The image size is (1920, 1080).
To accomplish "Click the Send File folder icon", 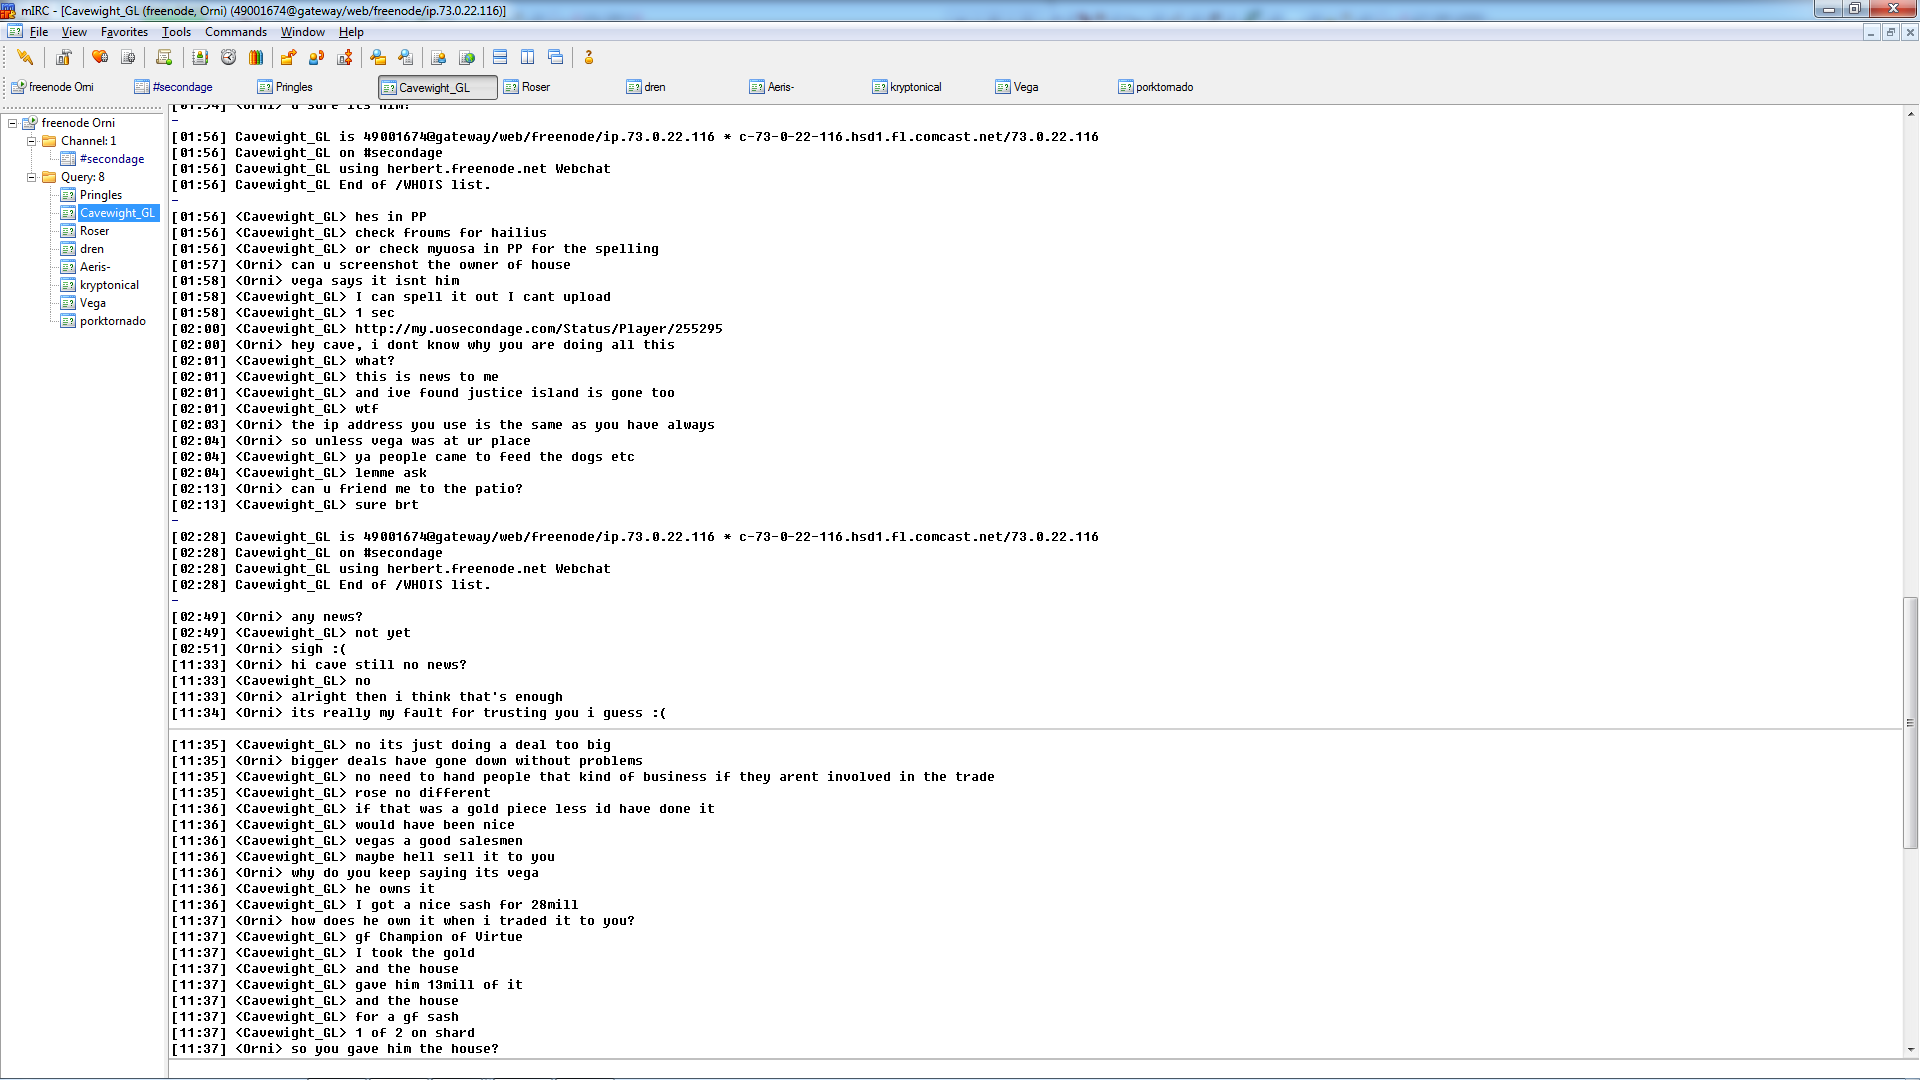I will pos(288,57).
